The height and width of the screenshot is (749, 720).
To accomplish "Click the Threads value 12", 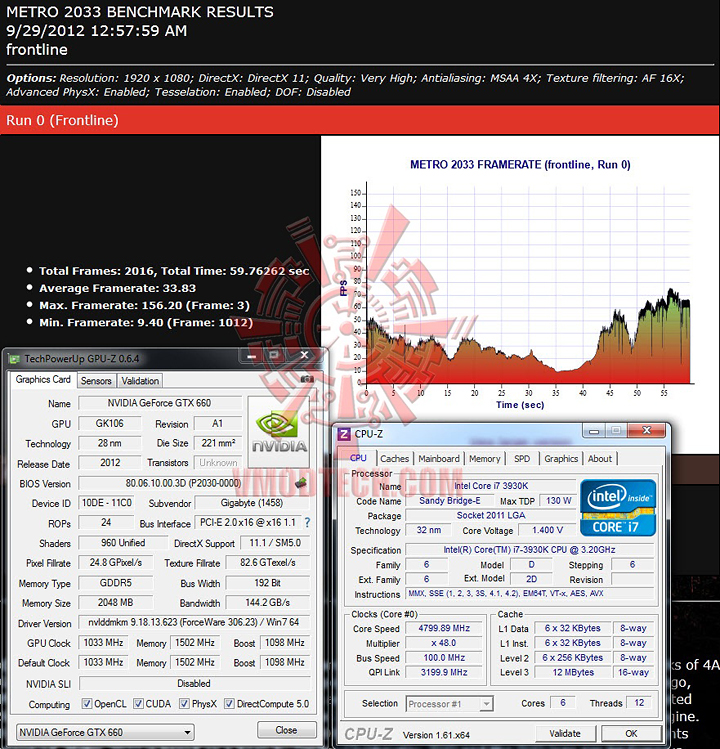I will pos(639,703).
